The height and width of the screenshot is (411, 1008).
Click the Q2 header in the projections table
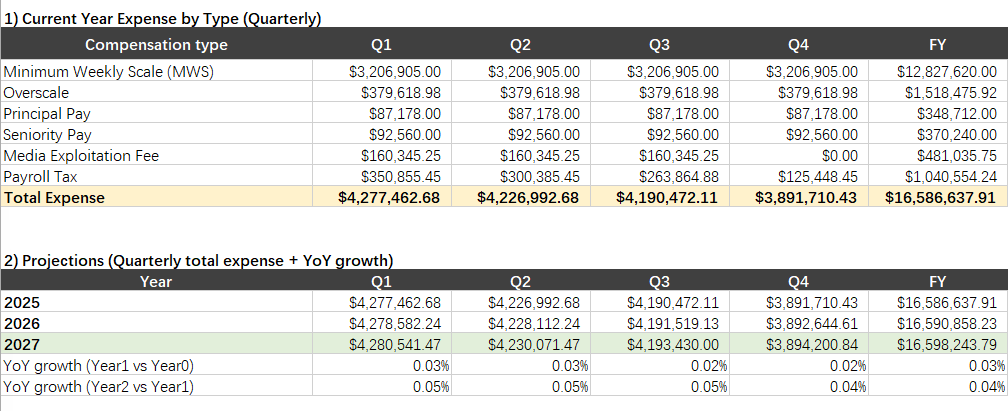coord(521,281)
